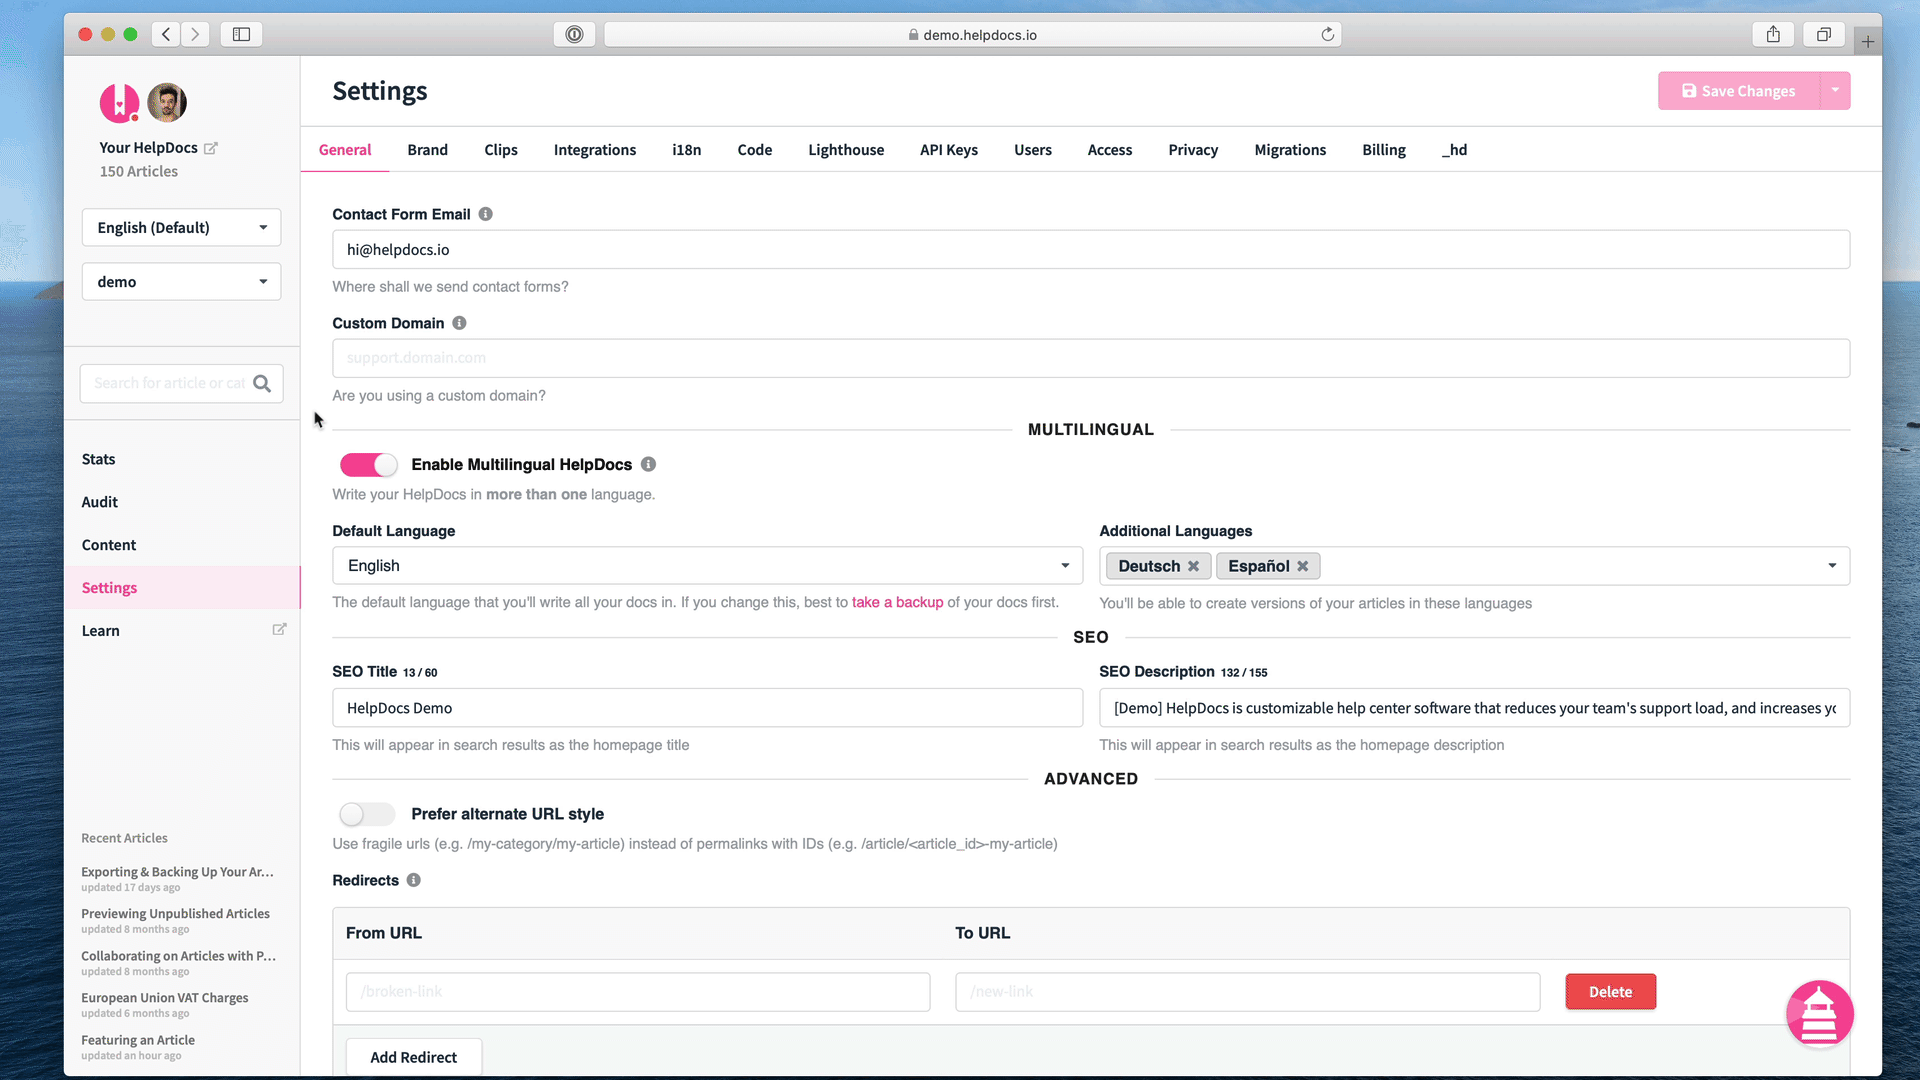Open the i18n tab
Viewport: 1920px width, 1080px height.
tap(686, 150)
